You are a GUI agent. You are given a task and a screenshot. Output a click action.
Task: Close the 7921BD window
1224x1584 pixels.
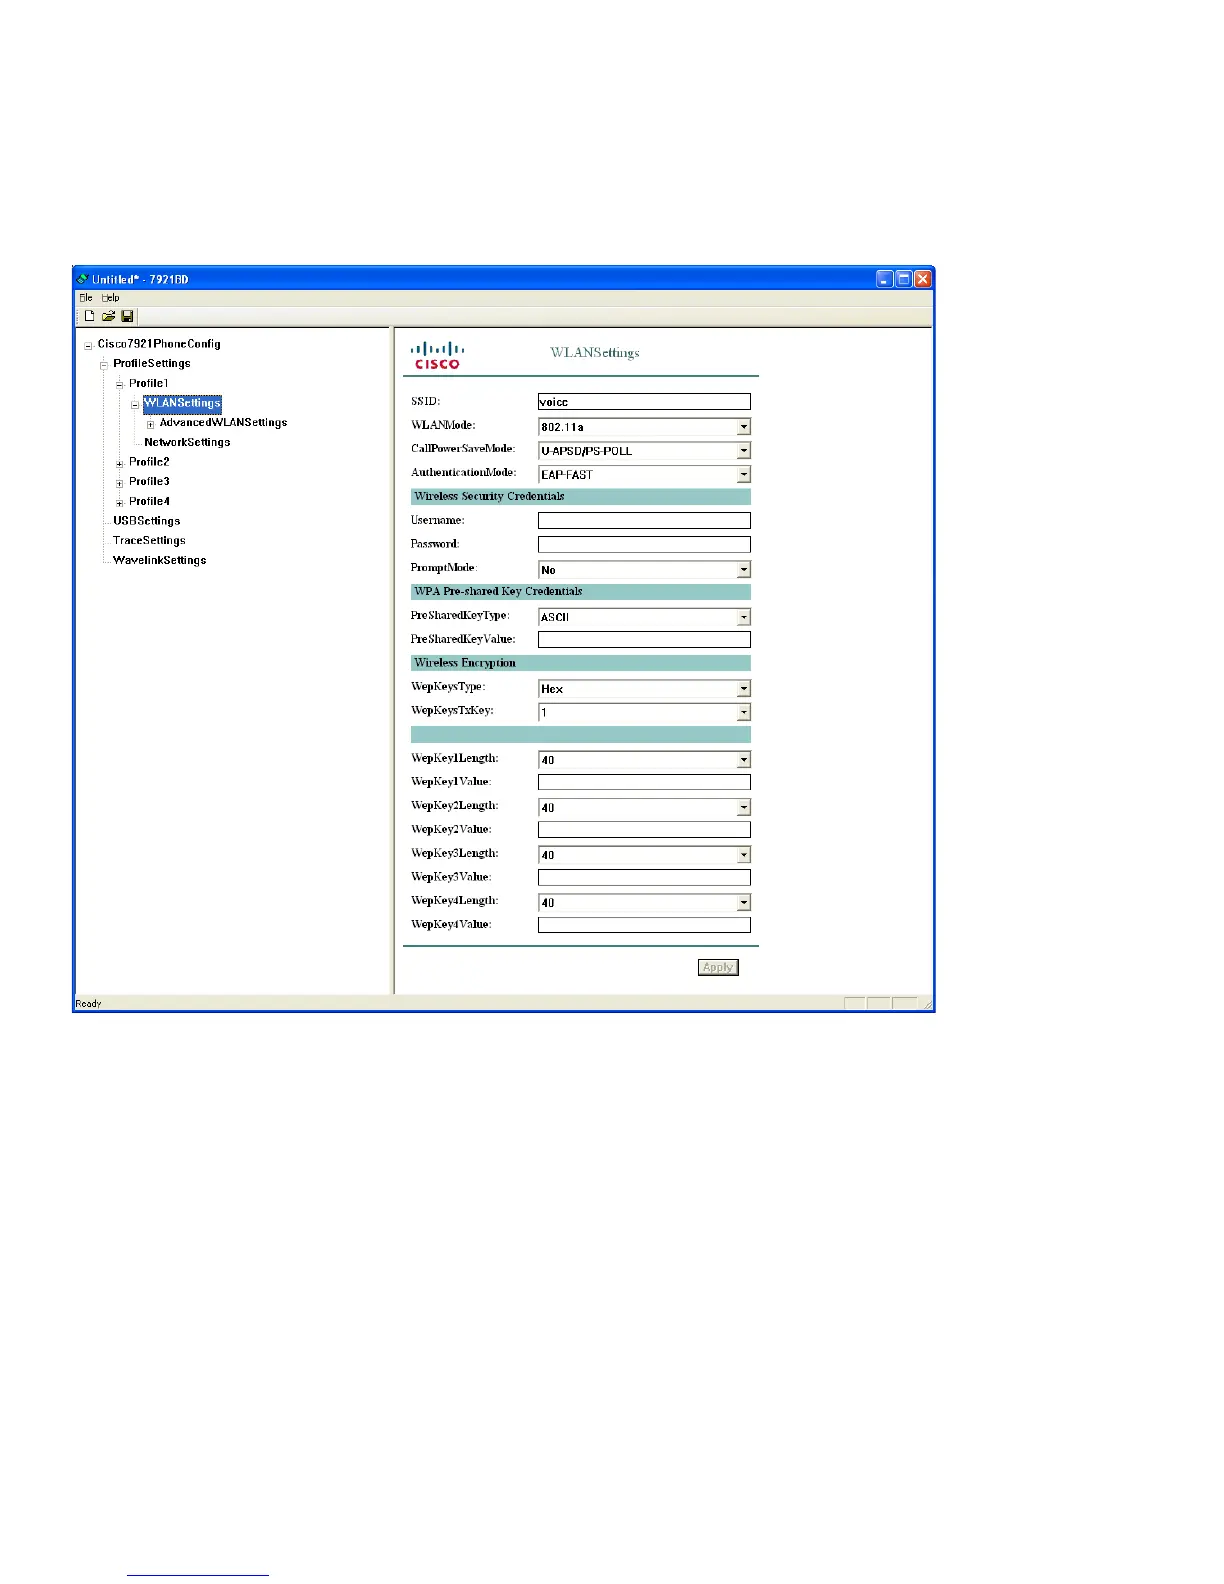coord(923,279)
